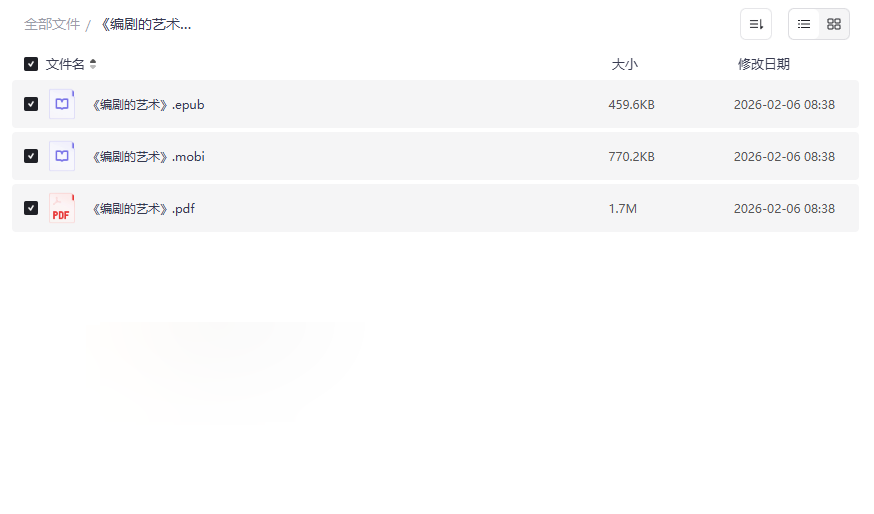Click the epub file book icon
The width and height of the screenshot is (874, 514).
point(62,104)
